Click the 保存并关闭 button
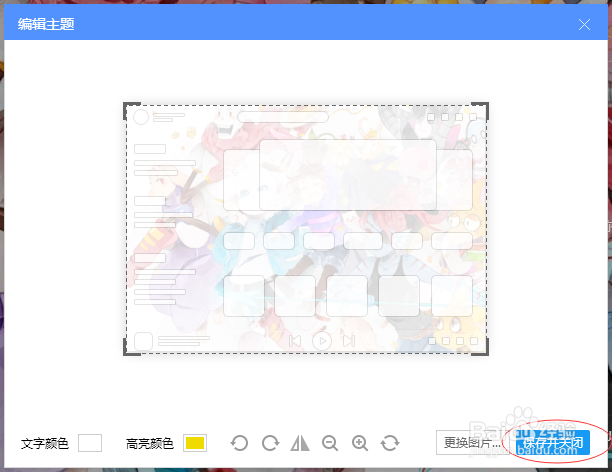This screenshot has width=612, height=472. click(x=553, y=443)
